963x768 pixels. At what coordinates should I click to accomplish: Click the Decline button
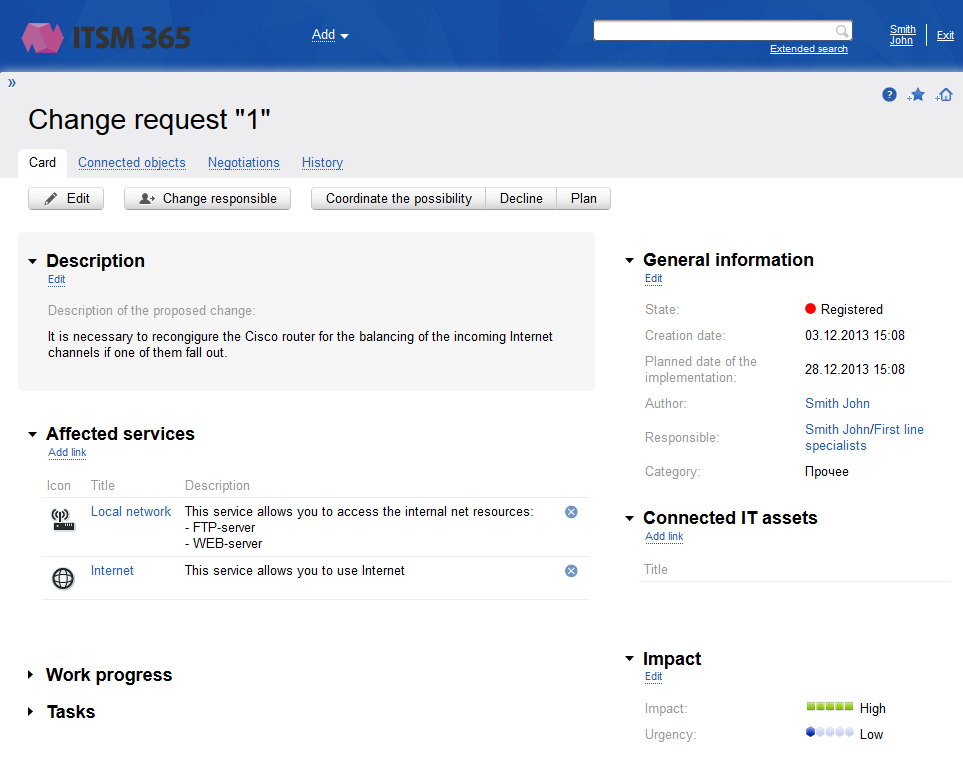[520, 198]
